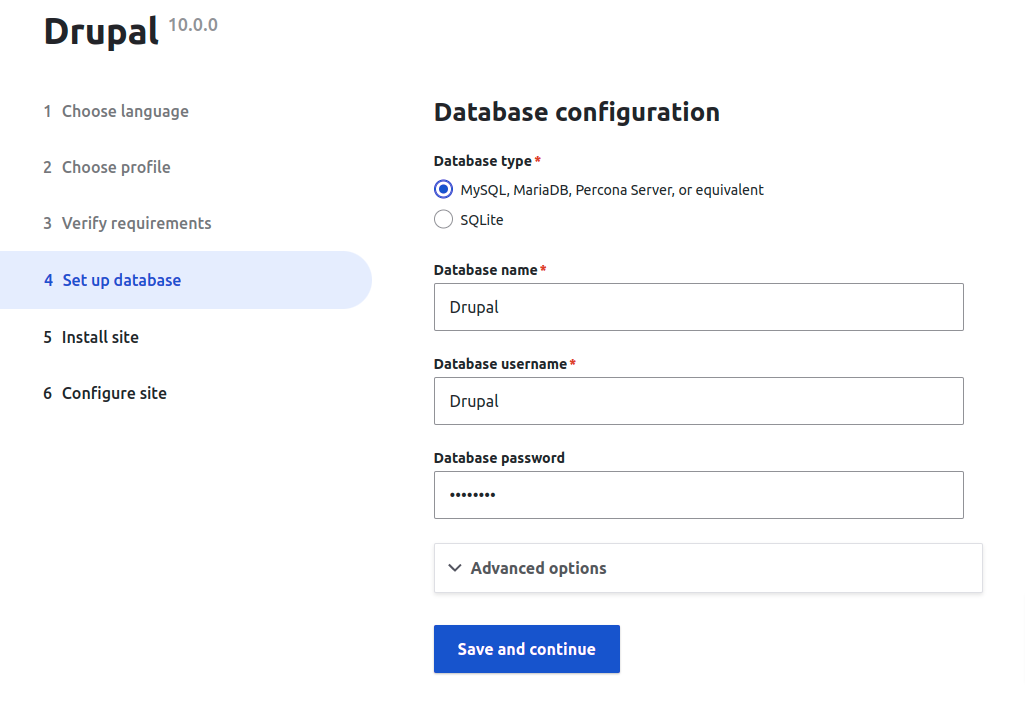Click the Drupal title heading
Screen dimensions: 1025x702
tap(101, 31)
